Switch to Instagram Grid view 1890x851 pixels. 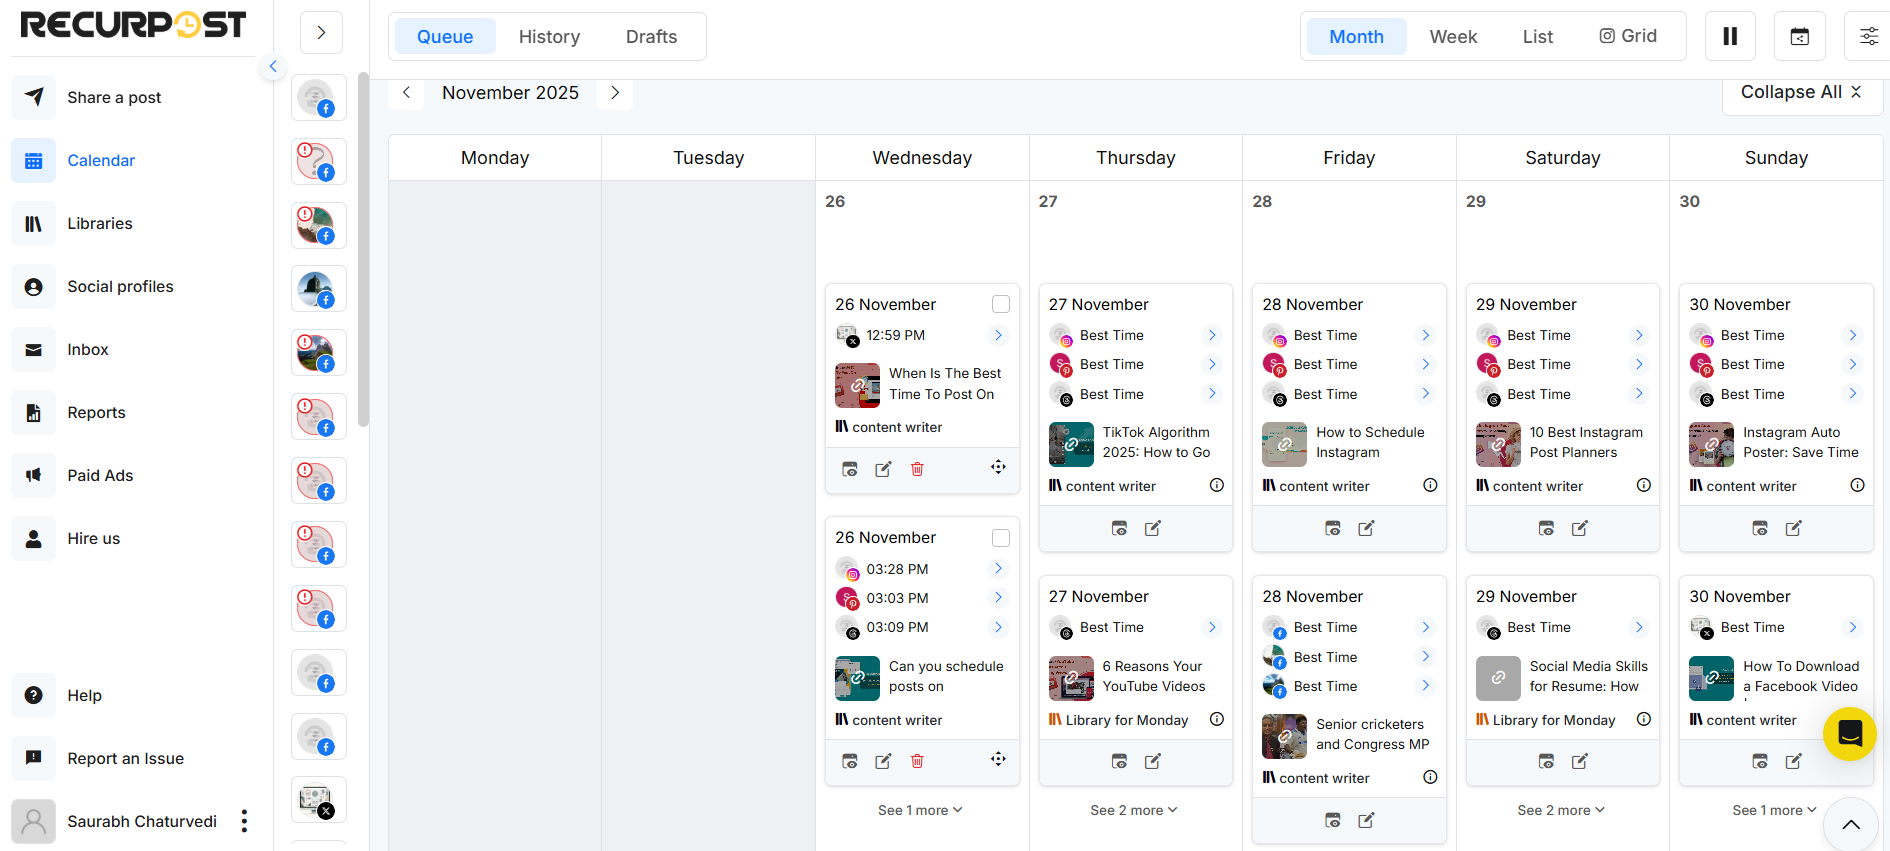pyautogui.click(x=1628, y=36)
